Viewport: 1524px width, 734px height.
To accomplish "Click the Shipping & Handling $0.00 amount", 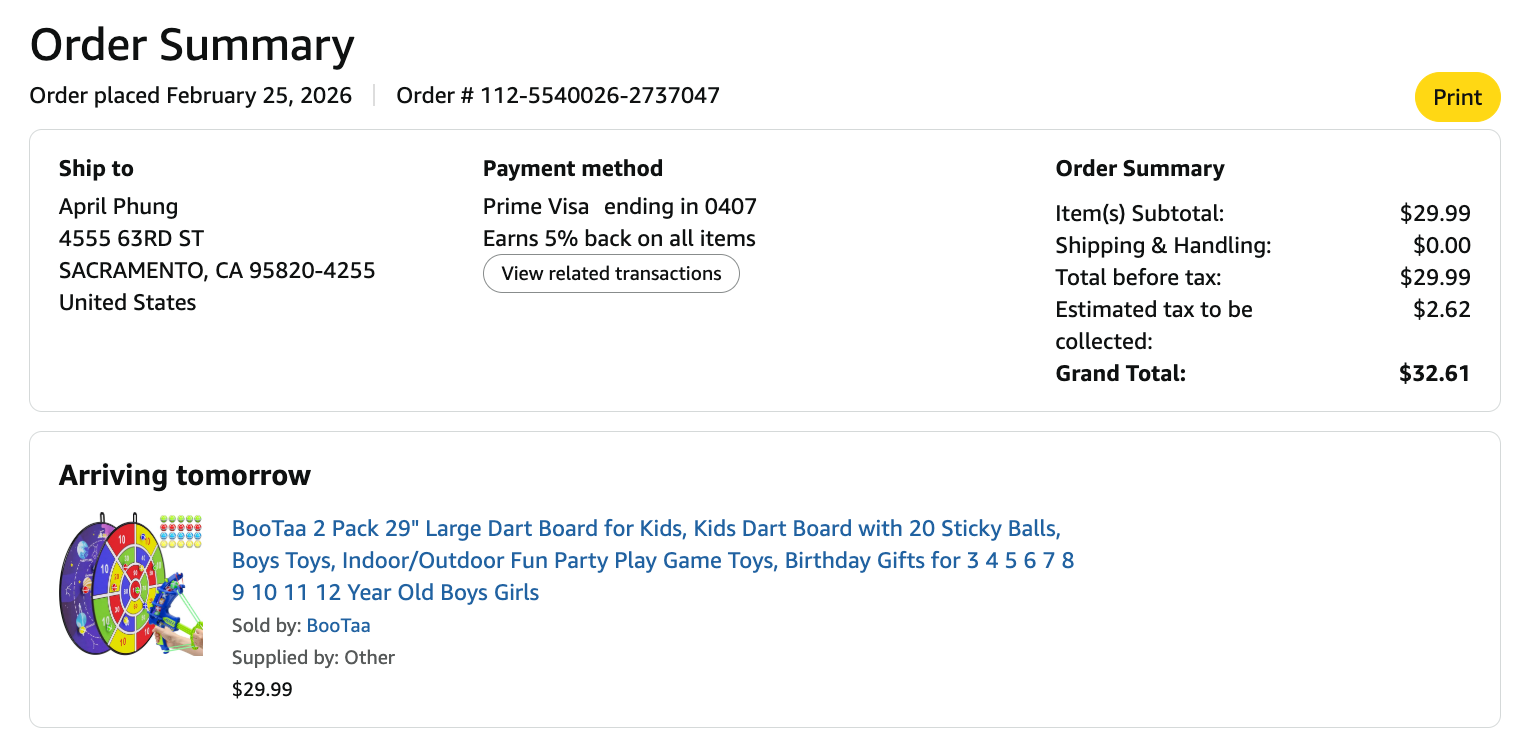I will coord(1441,246).
